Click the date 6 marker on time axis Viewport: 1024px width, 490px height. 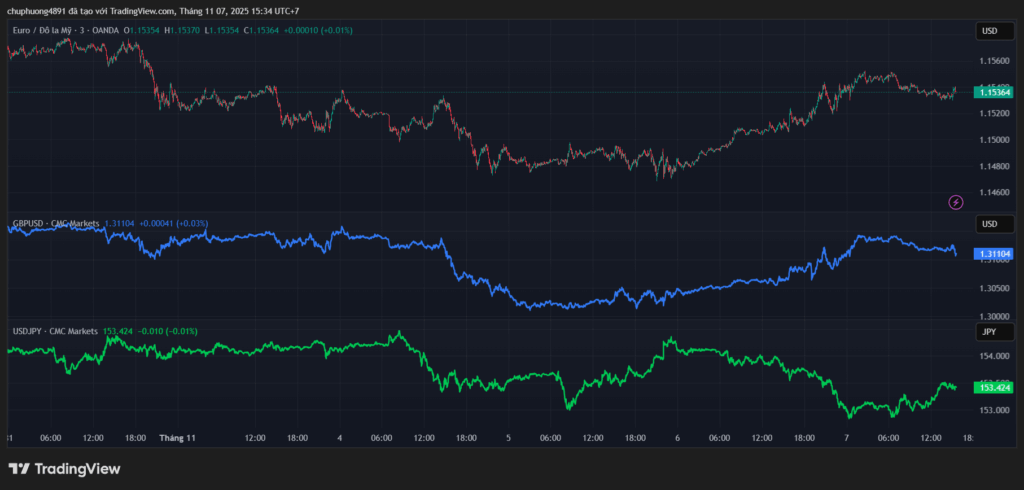click(x=677, y=438)
